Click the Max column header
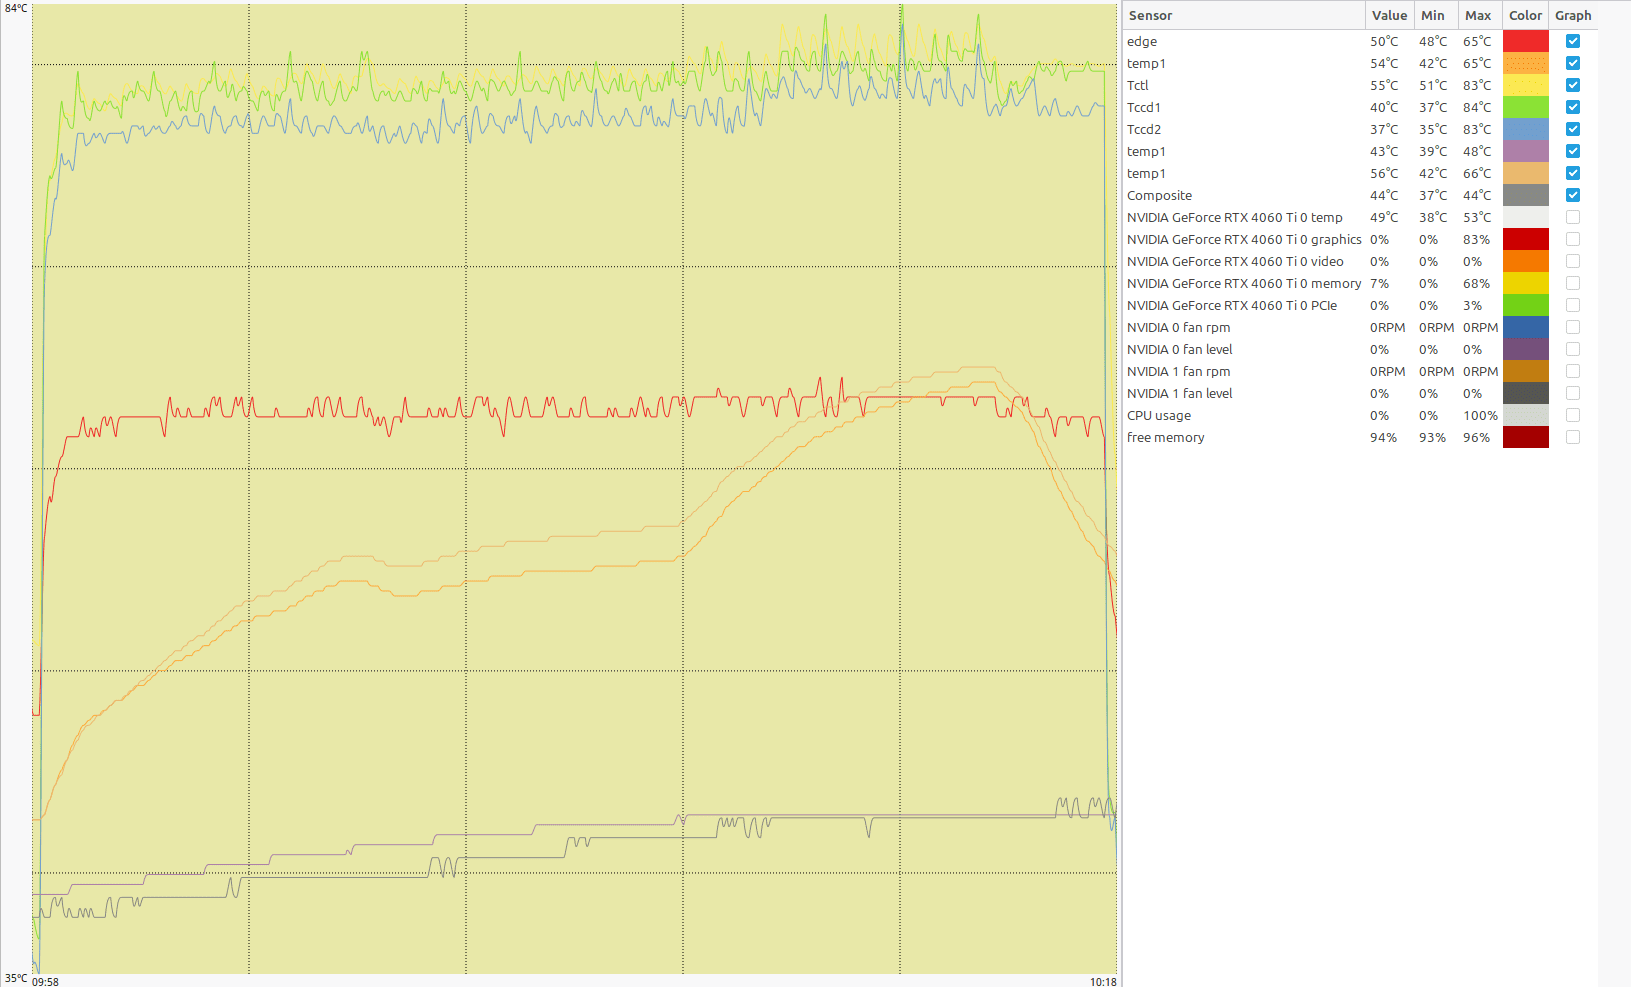 tap(1478, 15)
